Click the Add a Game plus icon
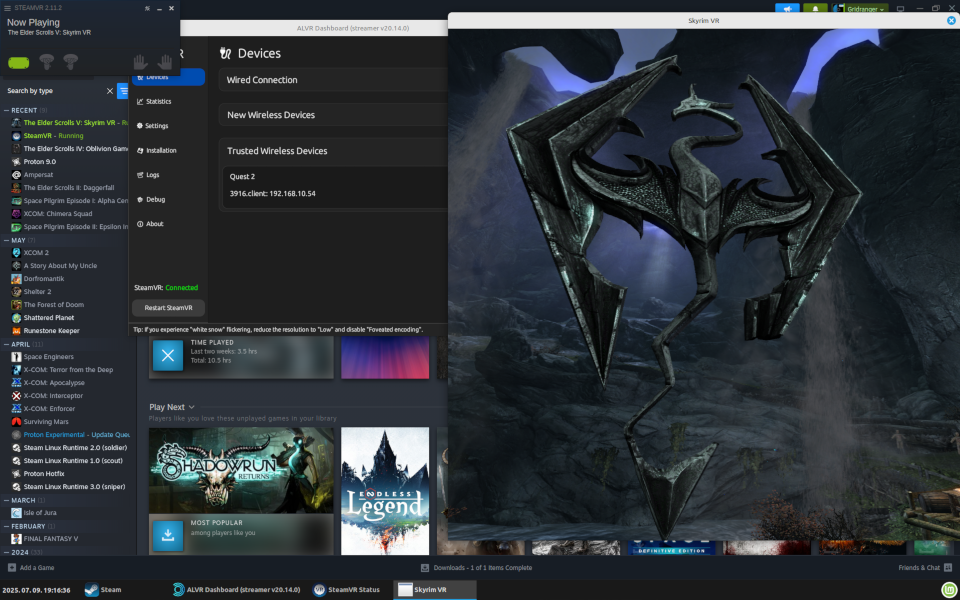Viewport: 960px width, 600px height. tap(12, 568)
